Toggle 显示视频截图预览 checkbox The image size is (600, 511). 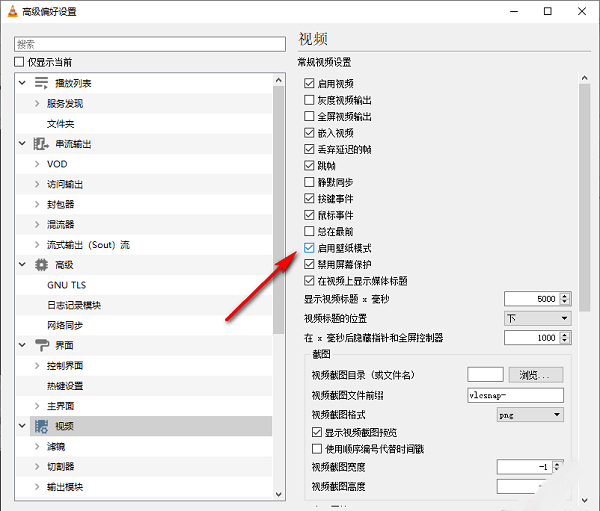(316, 432)
